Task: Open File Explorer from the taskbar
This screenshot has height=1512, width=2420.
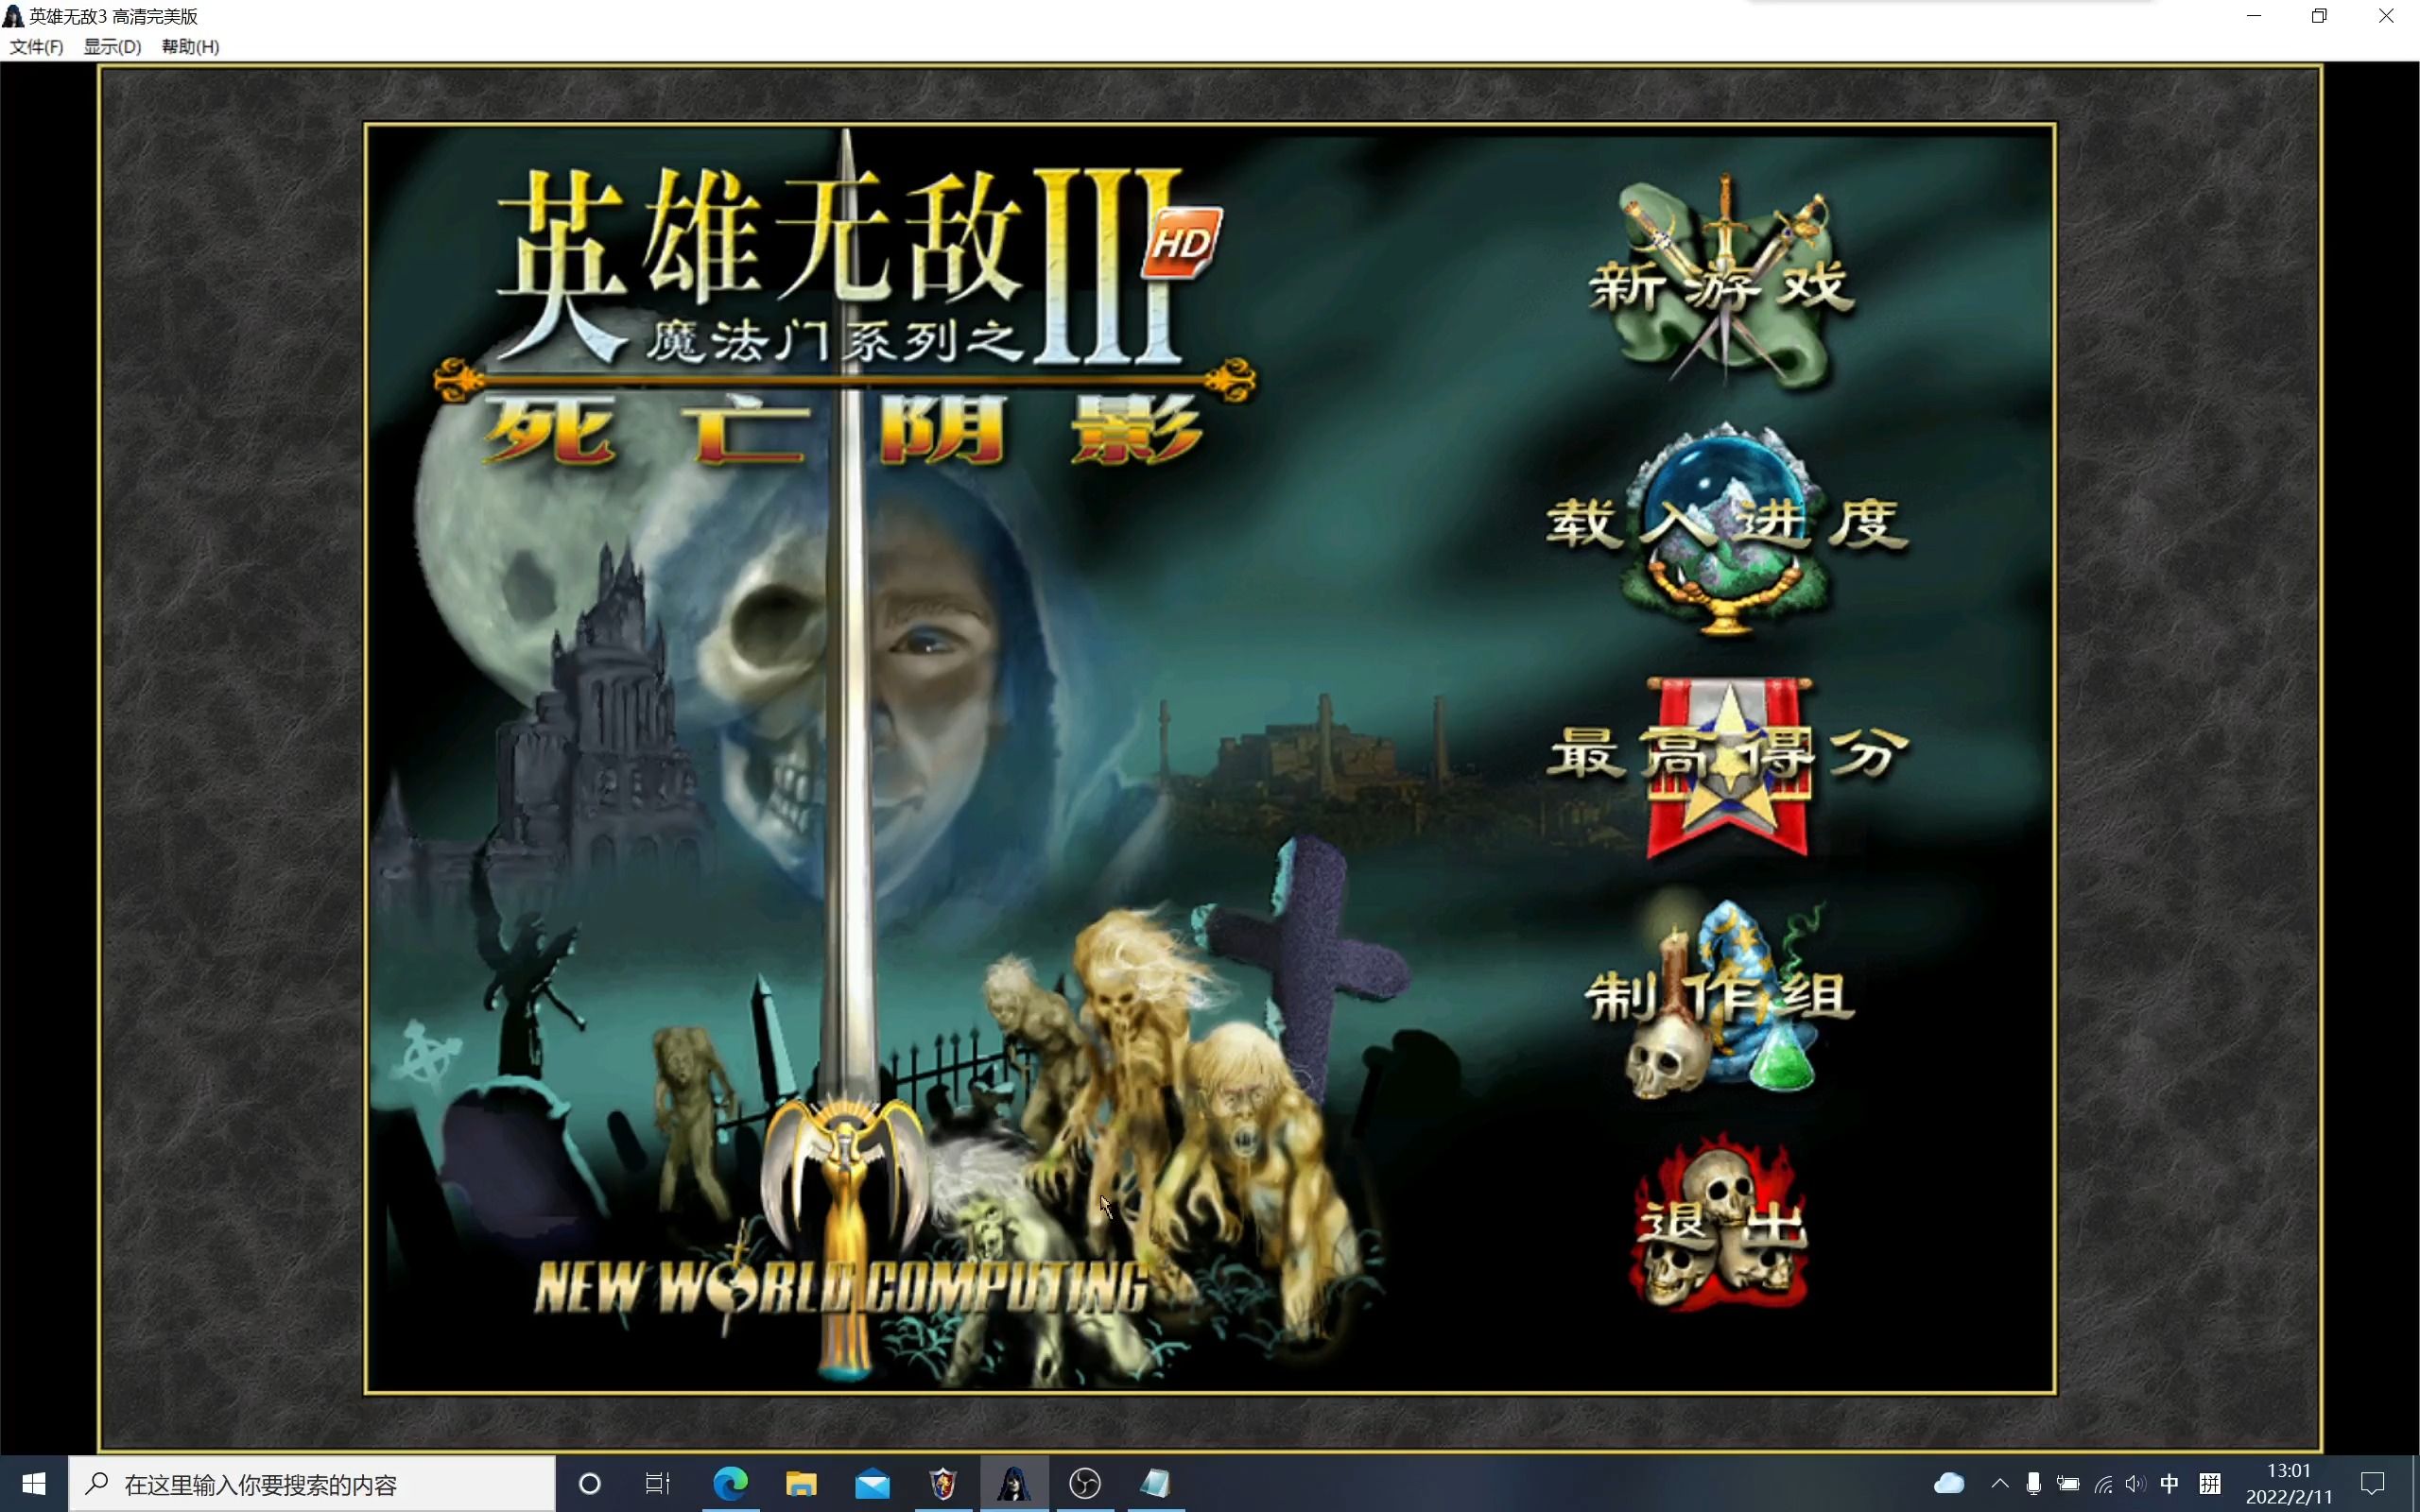Action: point(801,1484)
